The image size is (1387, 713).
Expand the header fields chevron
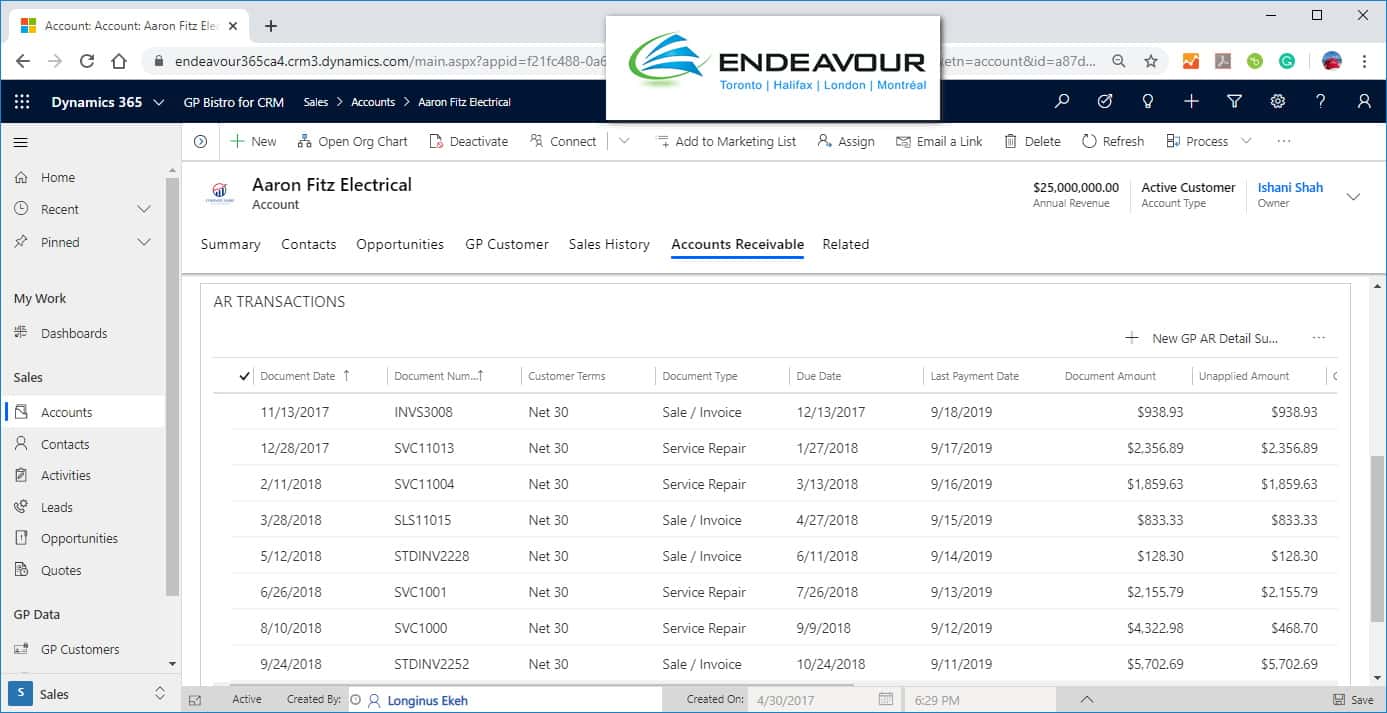point(1353,196)
